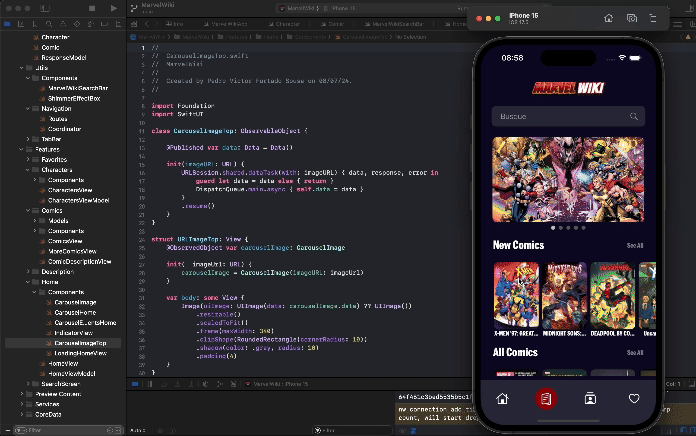The height and width of the screenshot is (436, 696).
Task: Expand the SearchScreen folder
Action: pos(28,384)
